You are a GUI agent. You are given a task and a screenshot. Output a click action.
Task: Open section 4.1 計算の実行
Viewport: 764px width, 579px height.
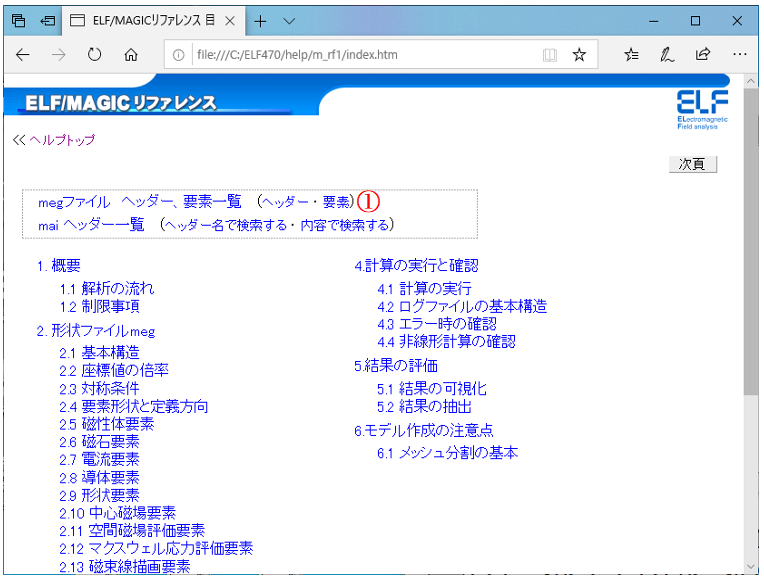(x=424, y=289)
